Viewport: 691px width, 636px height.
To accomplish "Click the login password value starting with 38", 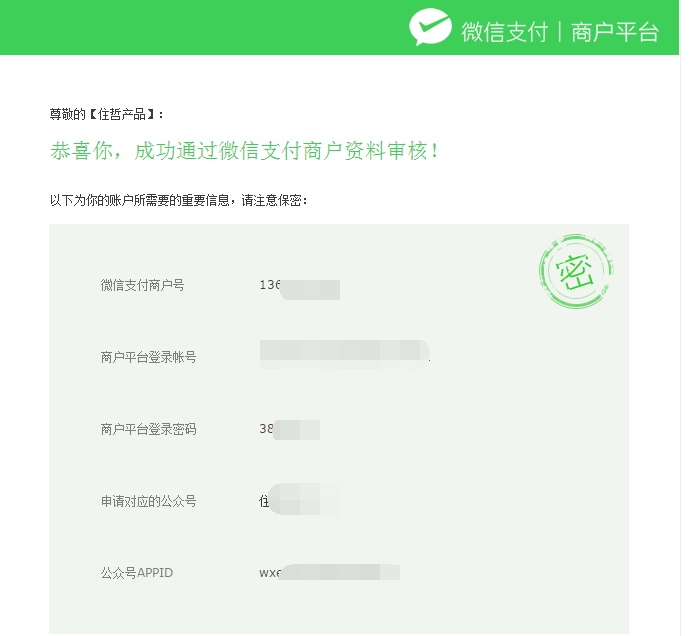I will [289, 430].
